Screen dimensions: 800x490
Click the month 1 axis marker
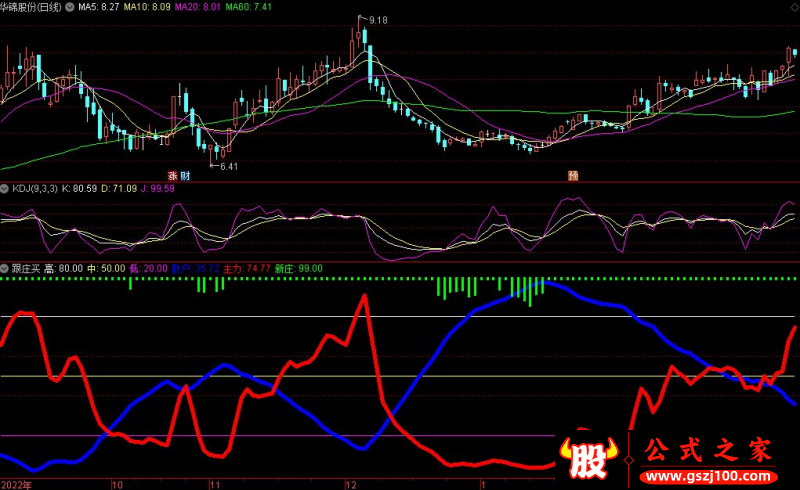tap(483, 485)
